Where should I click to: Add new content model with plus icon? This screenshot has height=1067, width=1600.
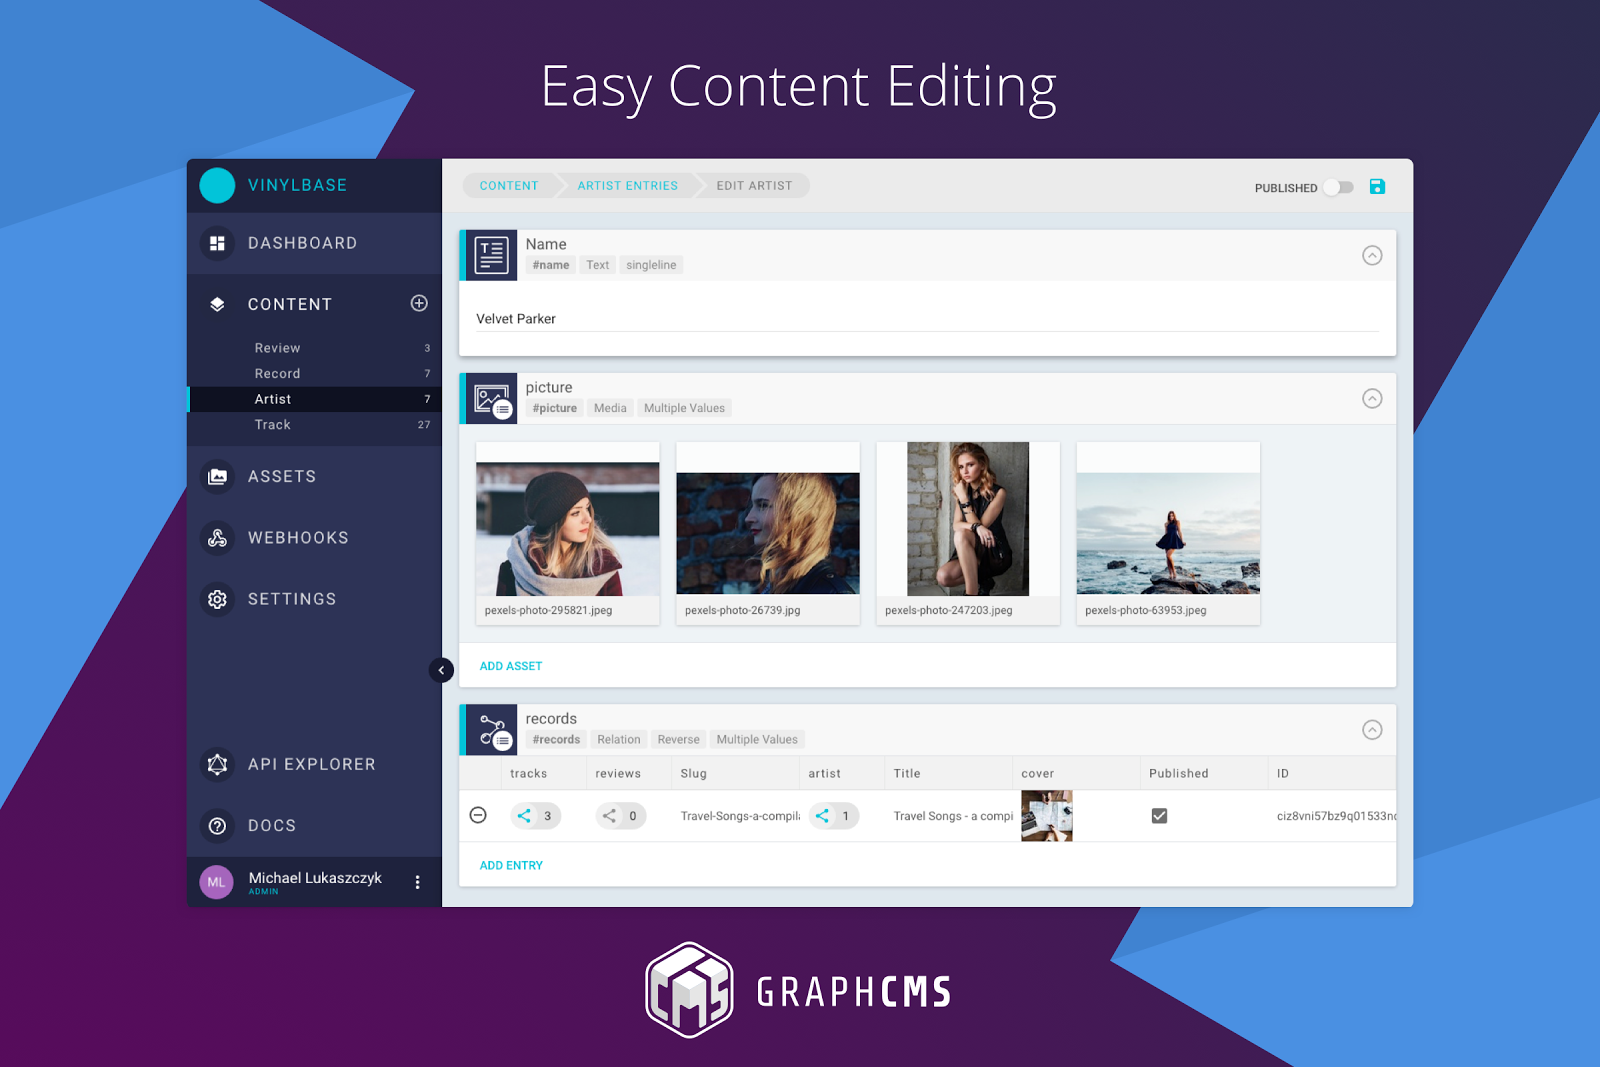click(419, 303)
